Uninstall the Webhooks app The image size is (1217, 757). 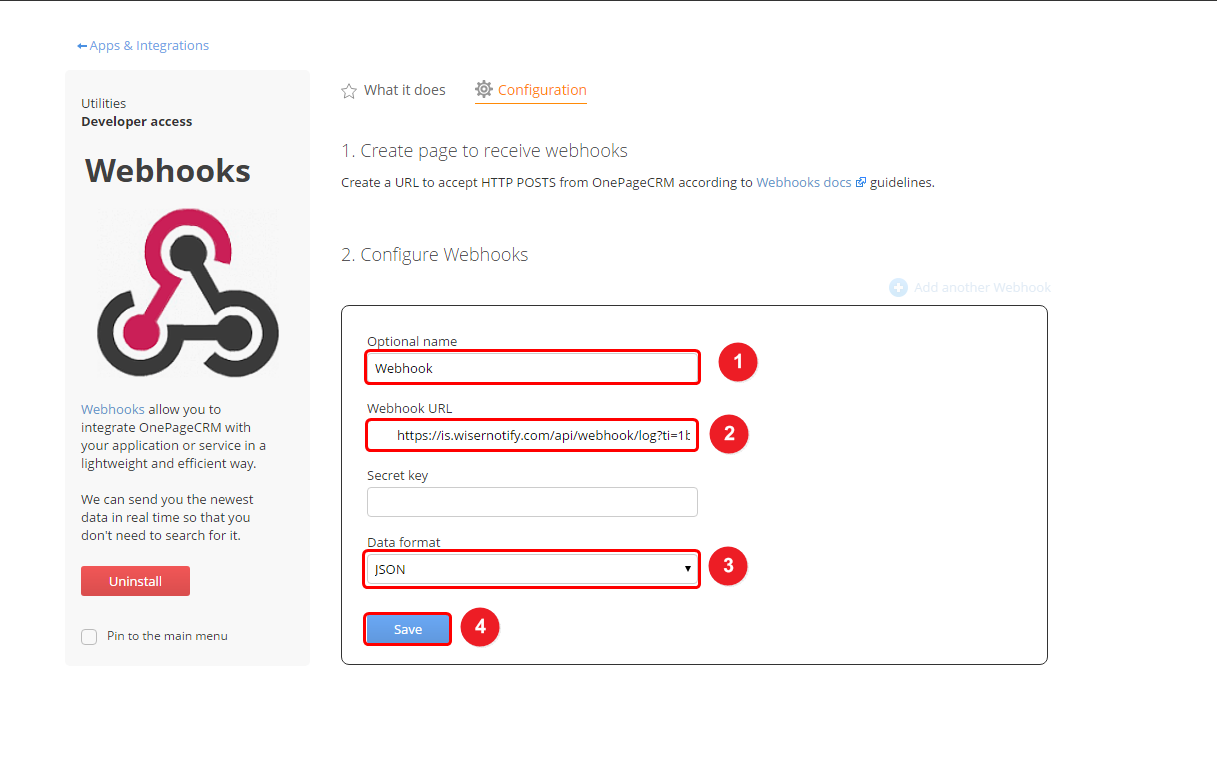(x=135, y=581)
